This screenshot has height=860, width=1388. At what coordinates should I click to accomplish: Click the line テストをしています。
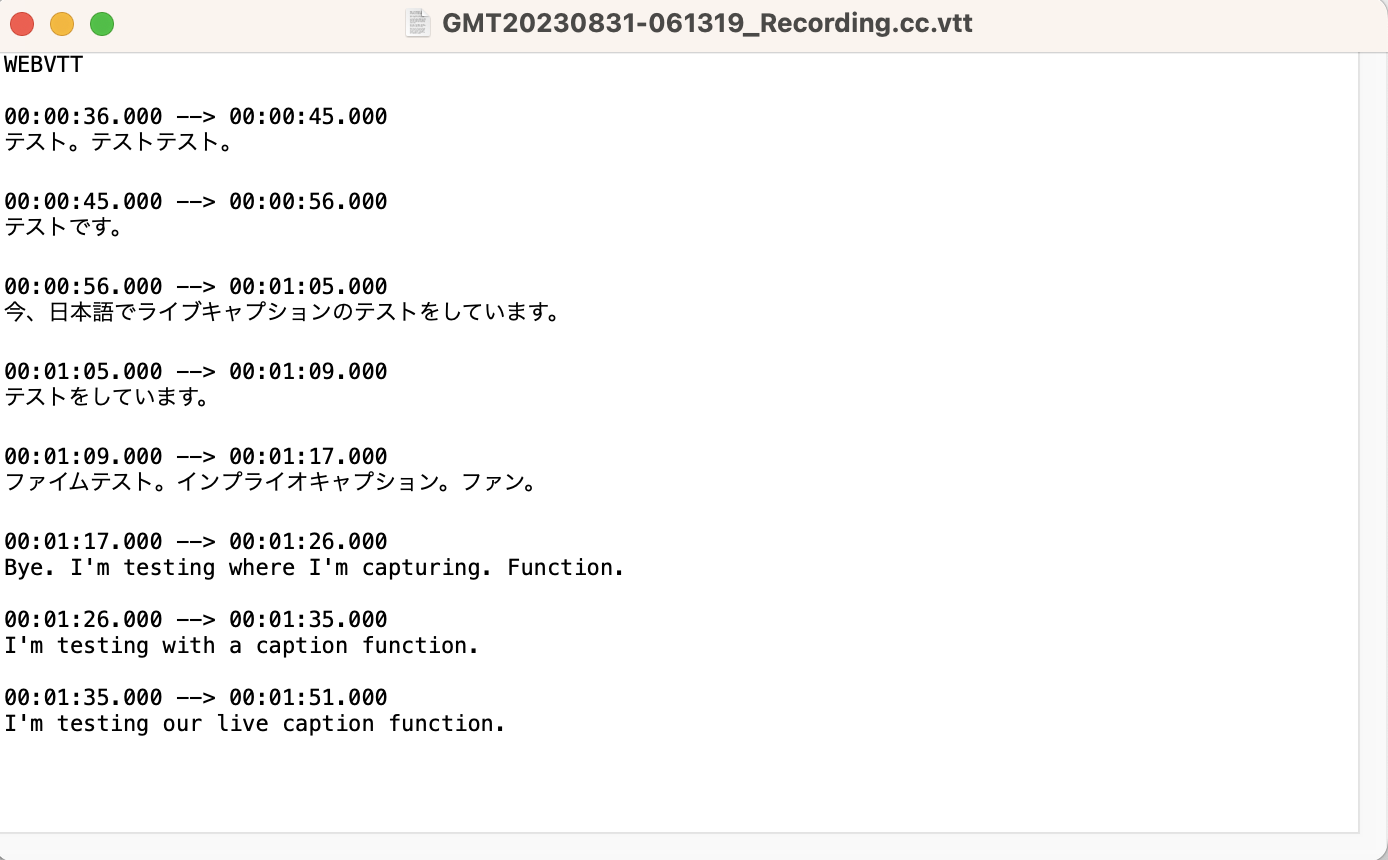pos(108,398)
